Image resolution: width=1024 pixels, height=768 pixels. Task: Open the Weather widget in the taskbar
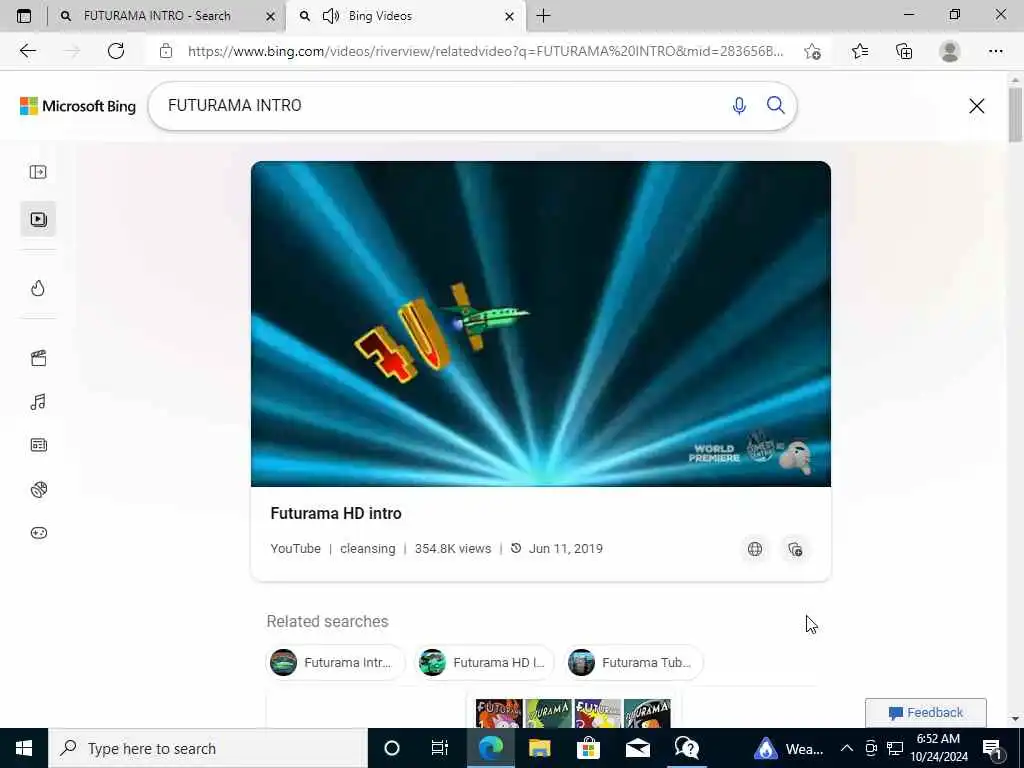pos(789,748)
